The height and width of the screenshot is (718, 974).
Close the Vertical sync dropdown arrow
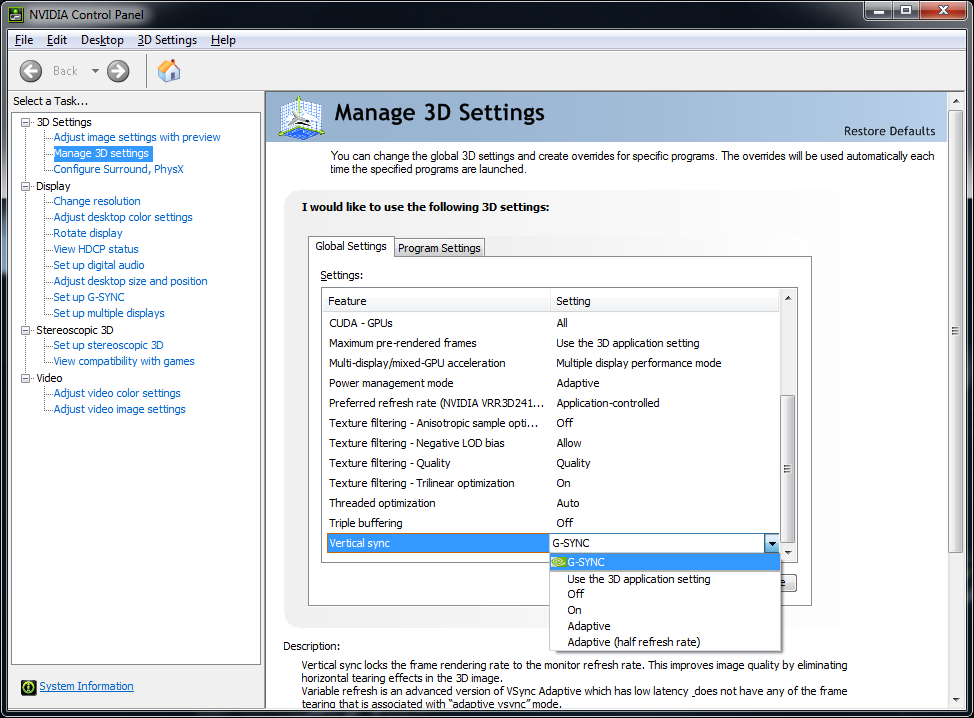click(771, 543)
